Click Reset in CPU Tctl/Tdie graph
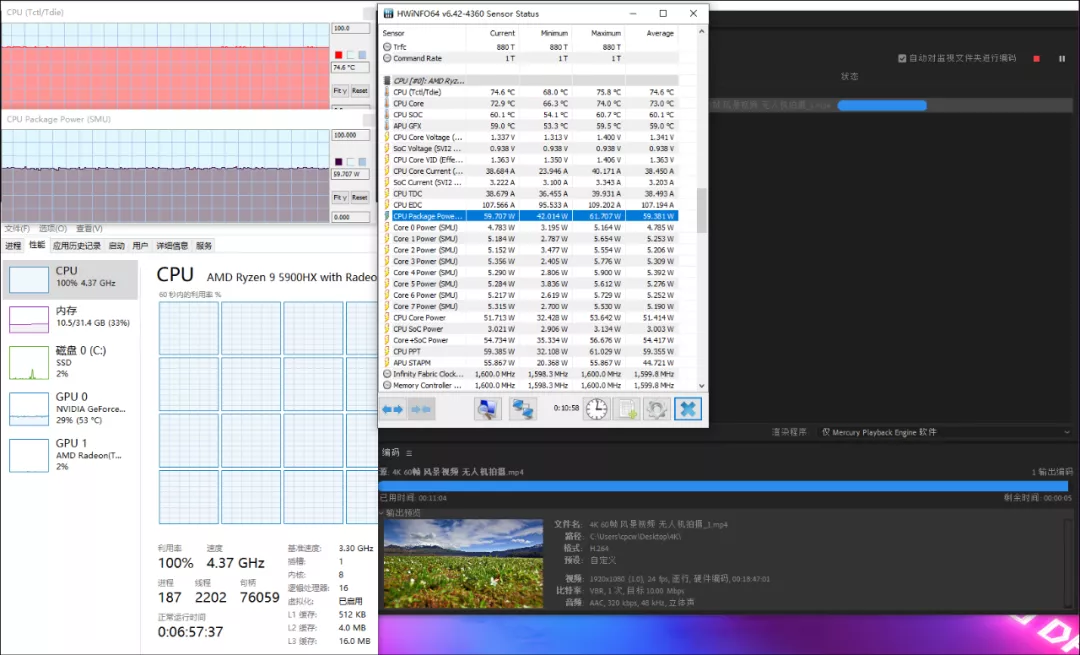Viewport: 1080px width, 655px height. pos(360,90)
